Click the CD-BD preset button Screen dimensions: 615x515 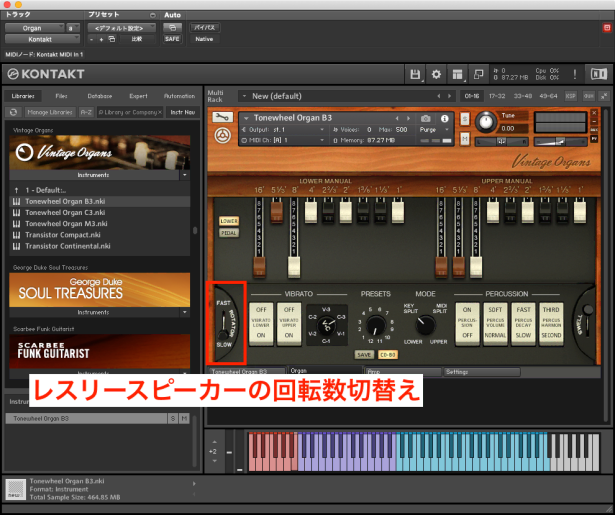388,355
